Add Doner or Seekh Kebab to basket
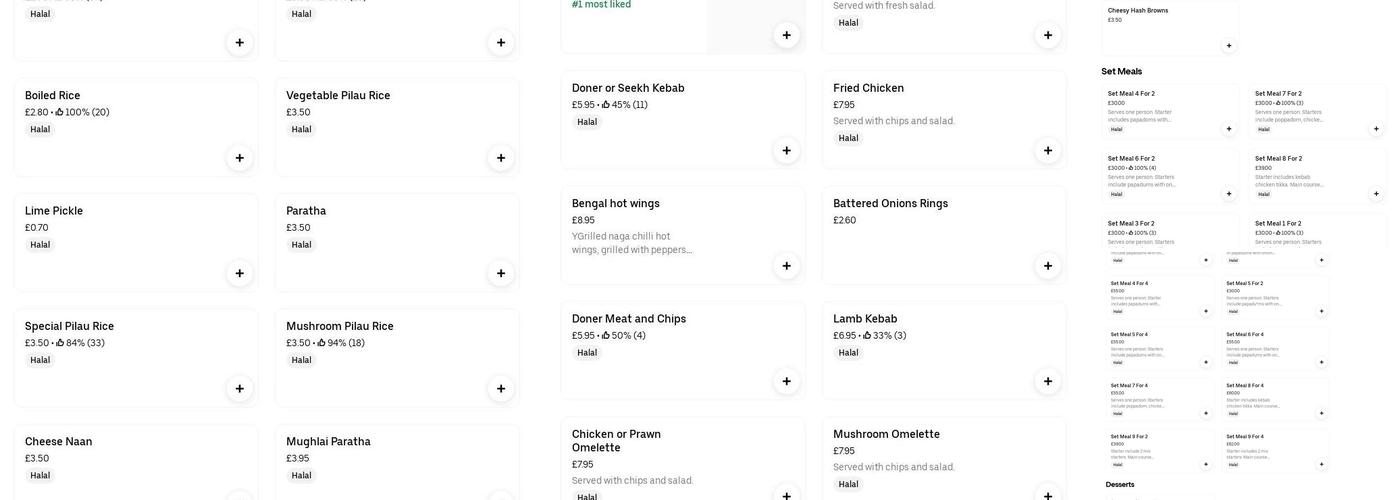The height and width of the screenshot is (500, 1400). coord(786,151)
